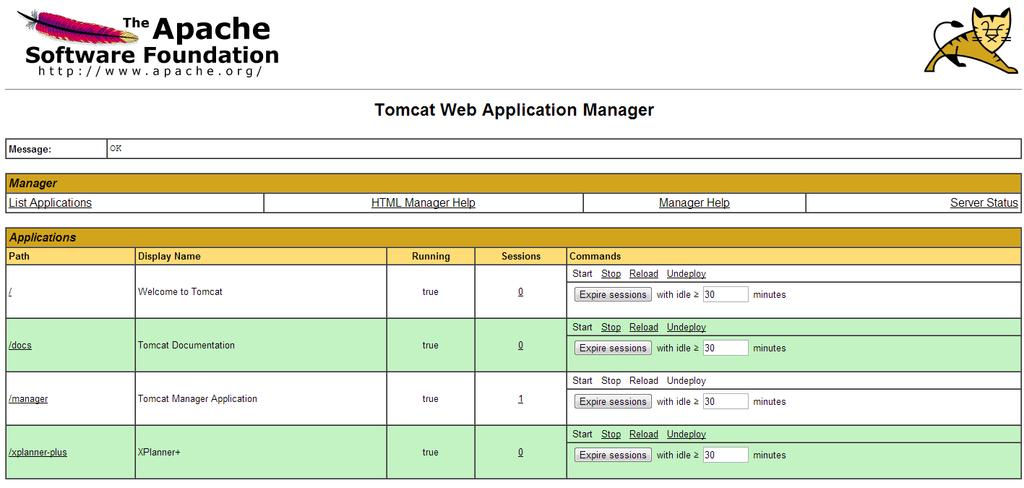View the 1 session of Tomcat Manager Application

click(x=520, y=399)
